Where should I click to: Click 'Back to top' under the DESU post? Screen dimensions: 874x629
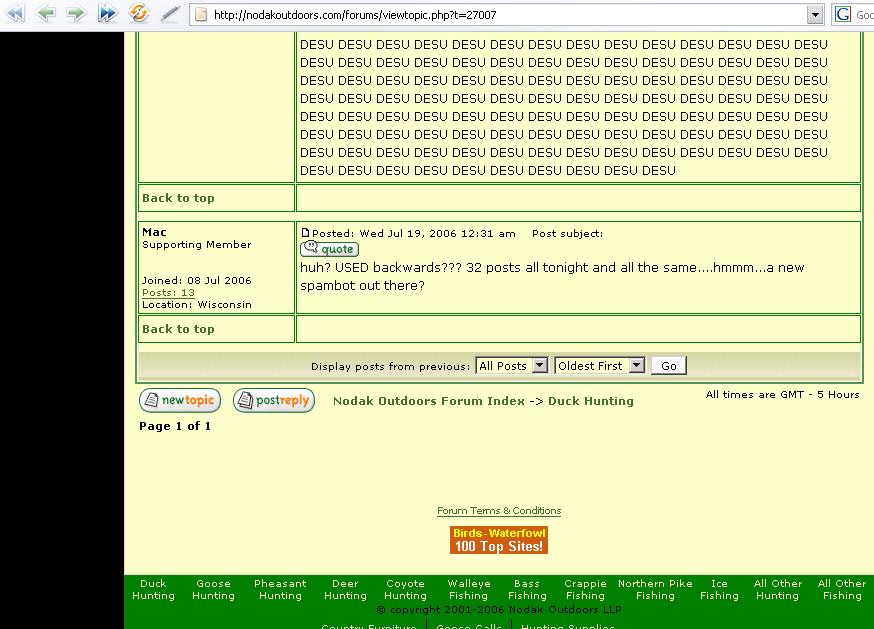(178, 198)
